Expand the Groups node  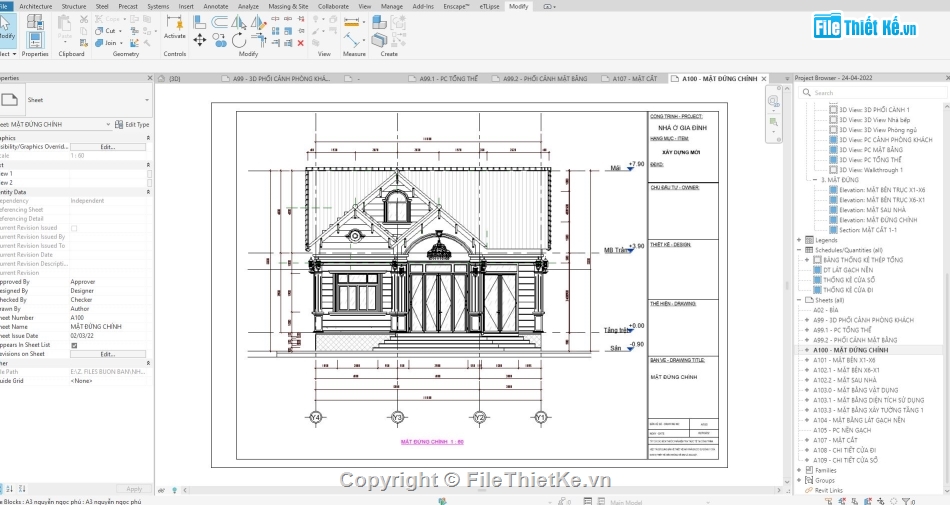point(799,481)
